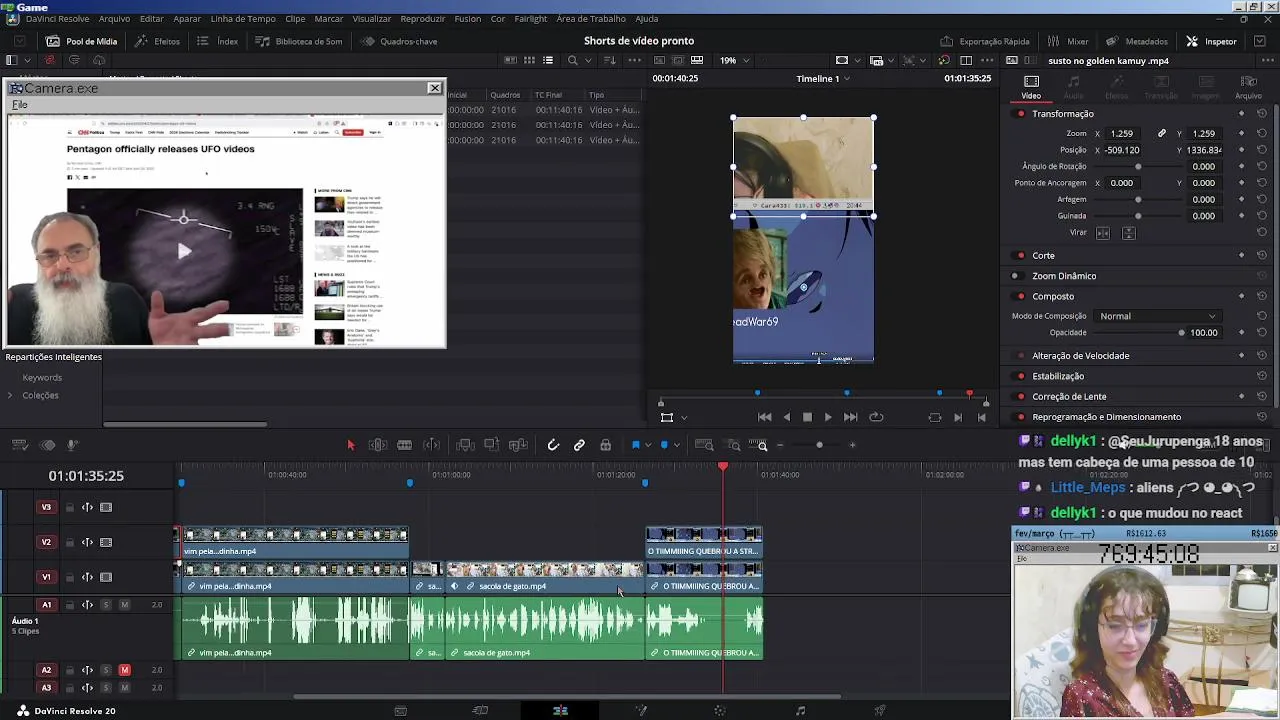Open the File menu in Camera.exe window
The image size is (1280, 720).
pos(19,105)
